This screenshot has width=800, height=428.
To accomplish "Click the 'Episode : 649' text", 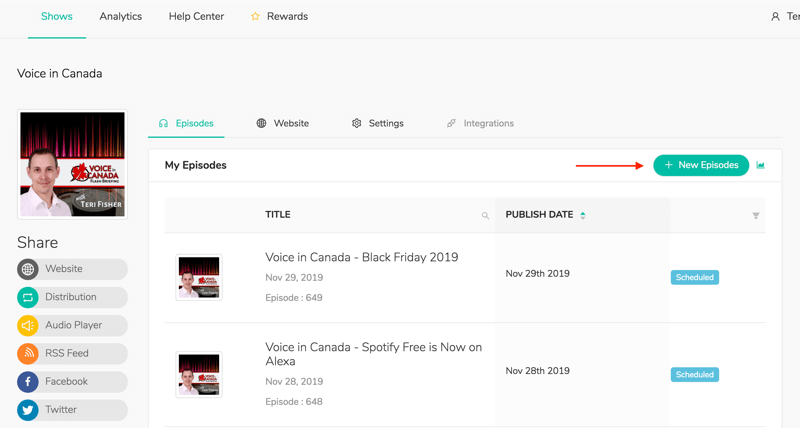I will 294,297.
